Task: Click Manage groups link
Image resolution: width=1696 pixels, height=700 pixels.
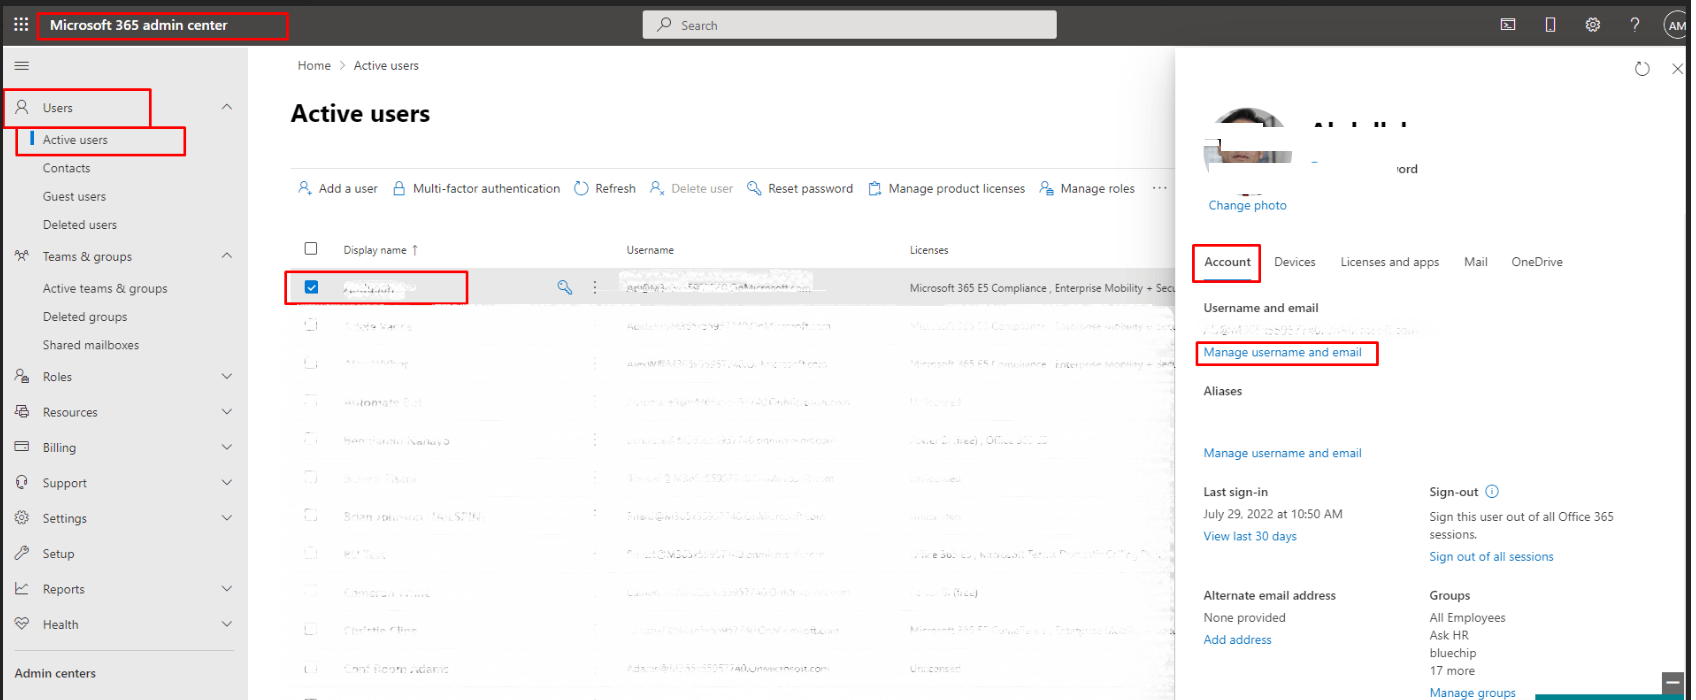Action: 1472,693
